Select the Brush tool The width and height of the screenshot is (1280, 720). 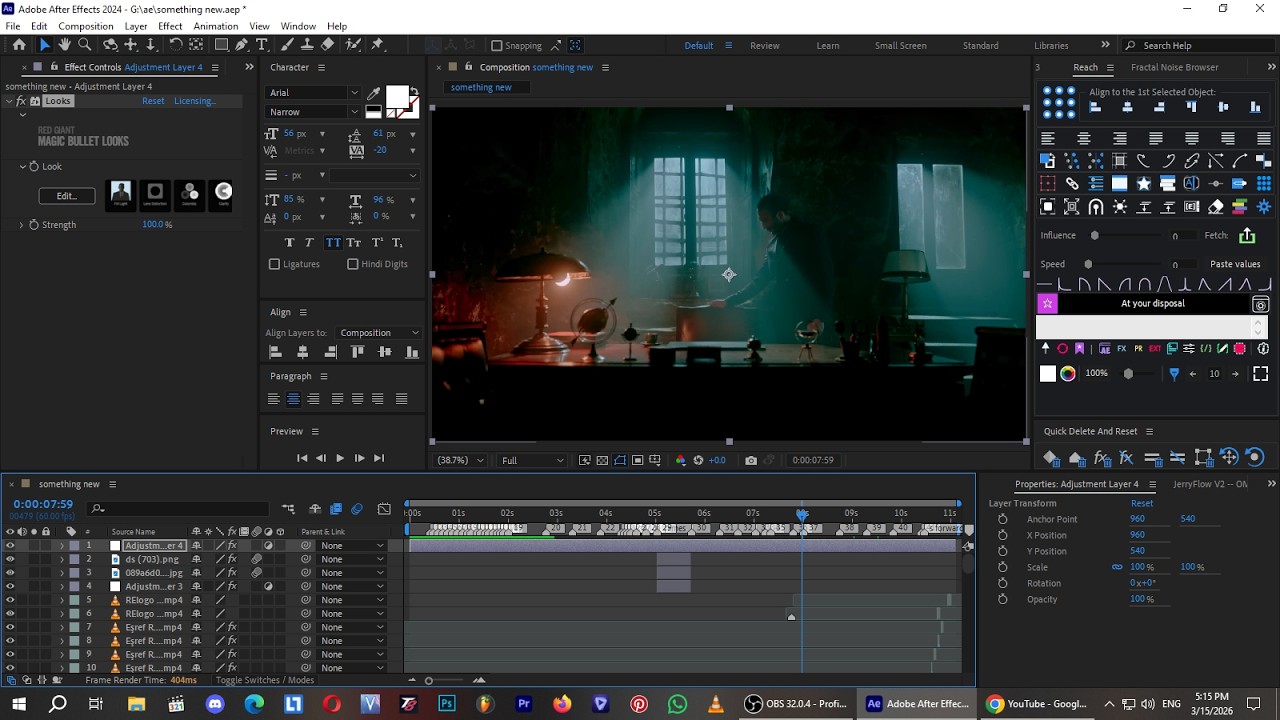coord(289,45)
